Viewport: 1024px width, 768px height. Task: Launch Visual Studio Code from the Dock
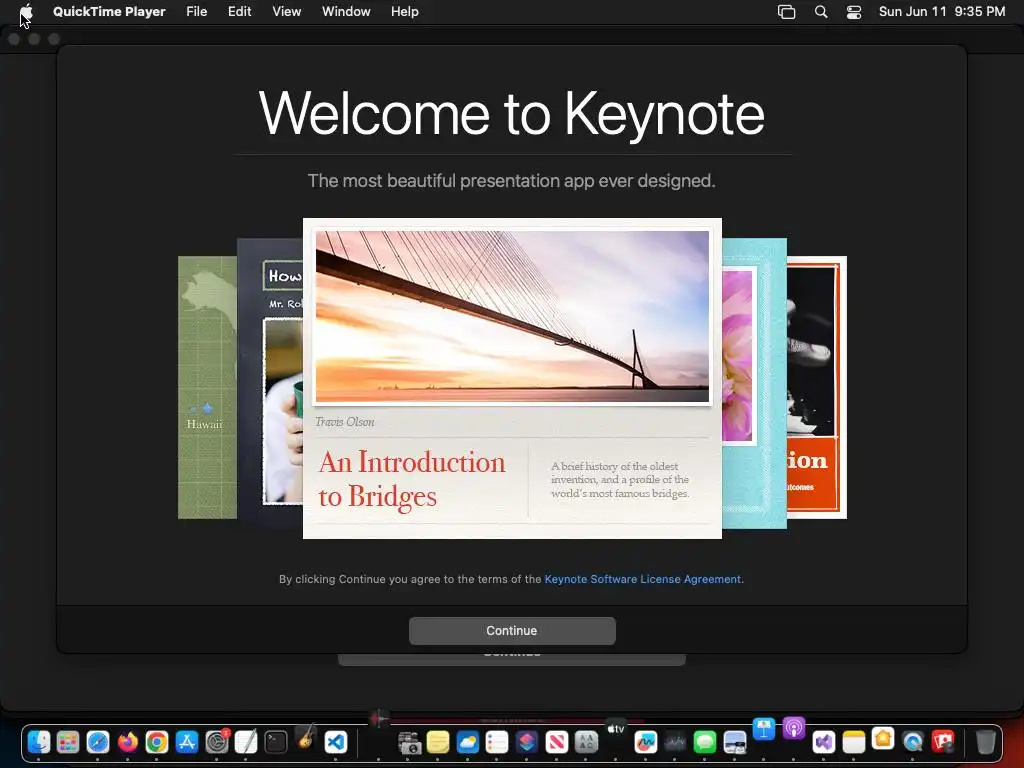click(x=336, y=742)
